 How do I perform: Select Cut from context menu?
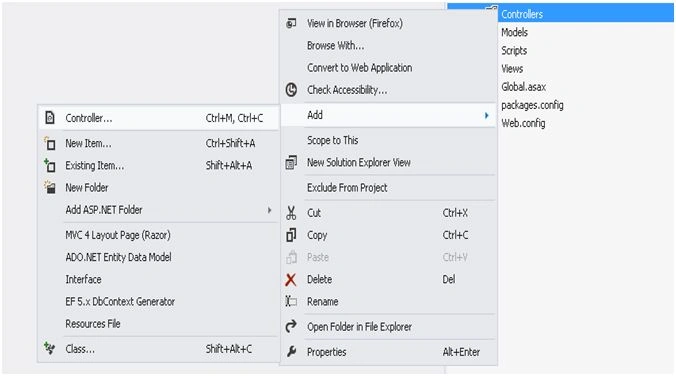388,213
